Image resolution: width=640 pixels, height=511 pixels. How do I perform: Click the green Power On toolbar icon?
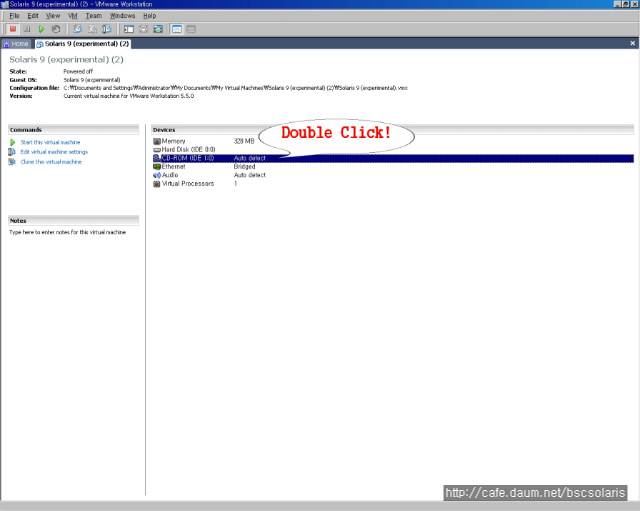pyautogui.click(x=41, y=29)
